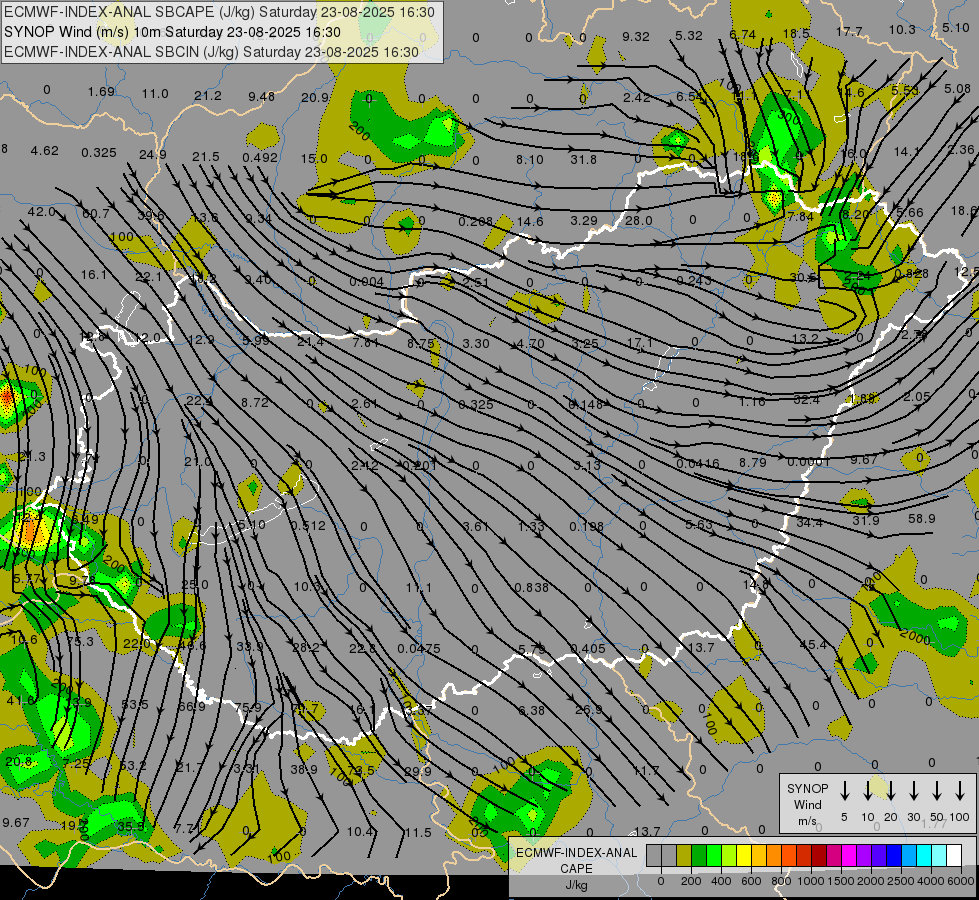Image resolution: width=979 pixels, height=900 pixels.
Task: Click the map value 9.32
Action: point(636,36)
